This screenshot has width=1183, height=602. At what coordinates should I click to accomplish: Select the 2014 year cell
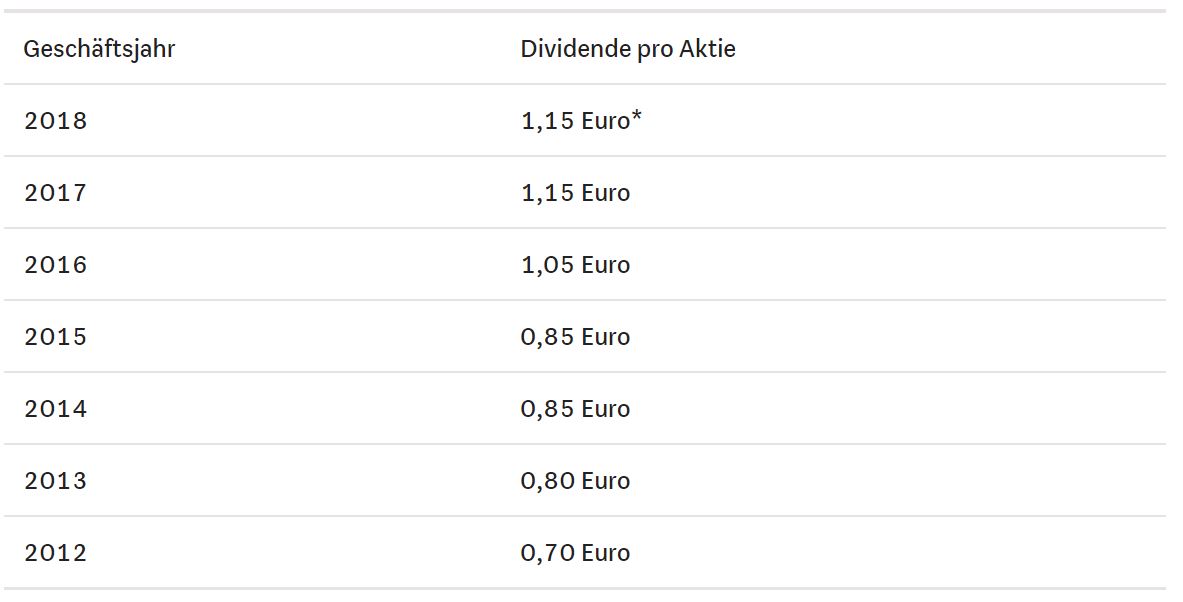click(56, 409)
